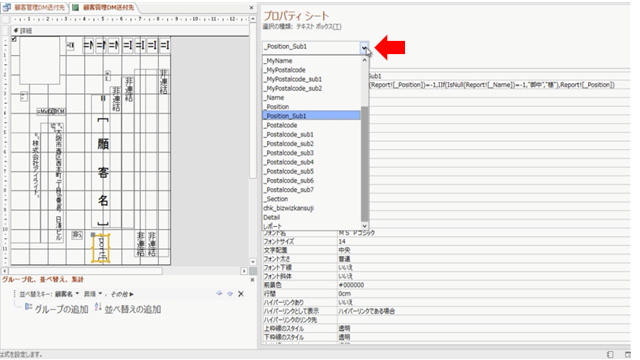
Task: Click the right arrow of design horizontal scrollbar
Action: tap(244, 271)
